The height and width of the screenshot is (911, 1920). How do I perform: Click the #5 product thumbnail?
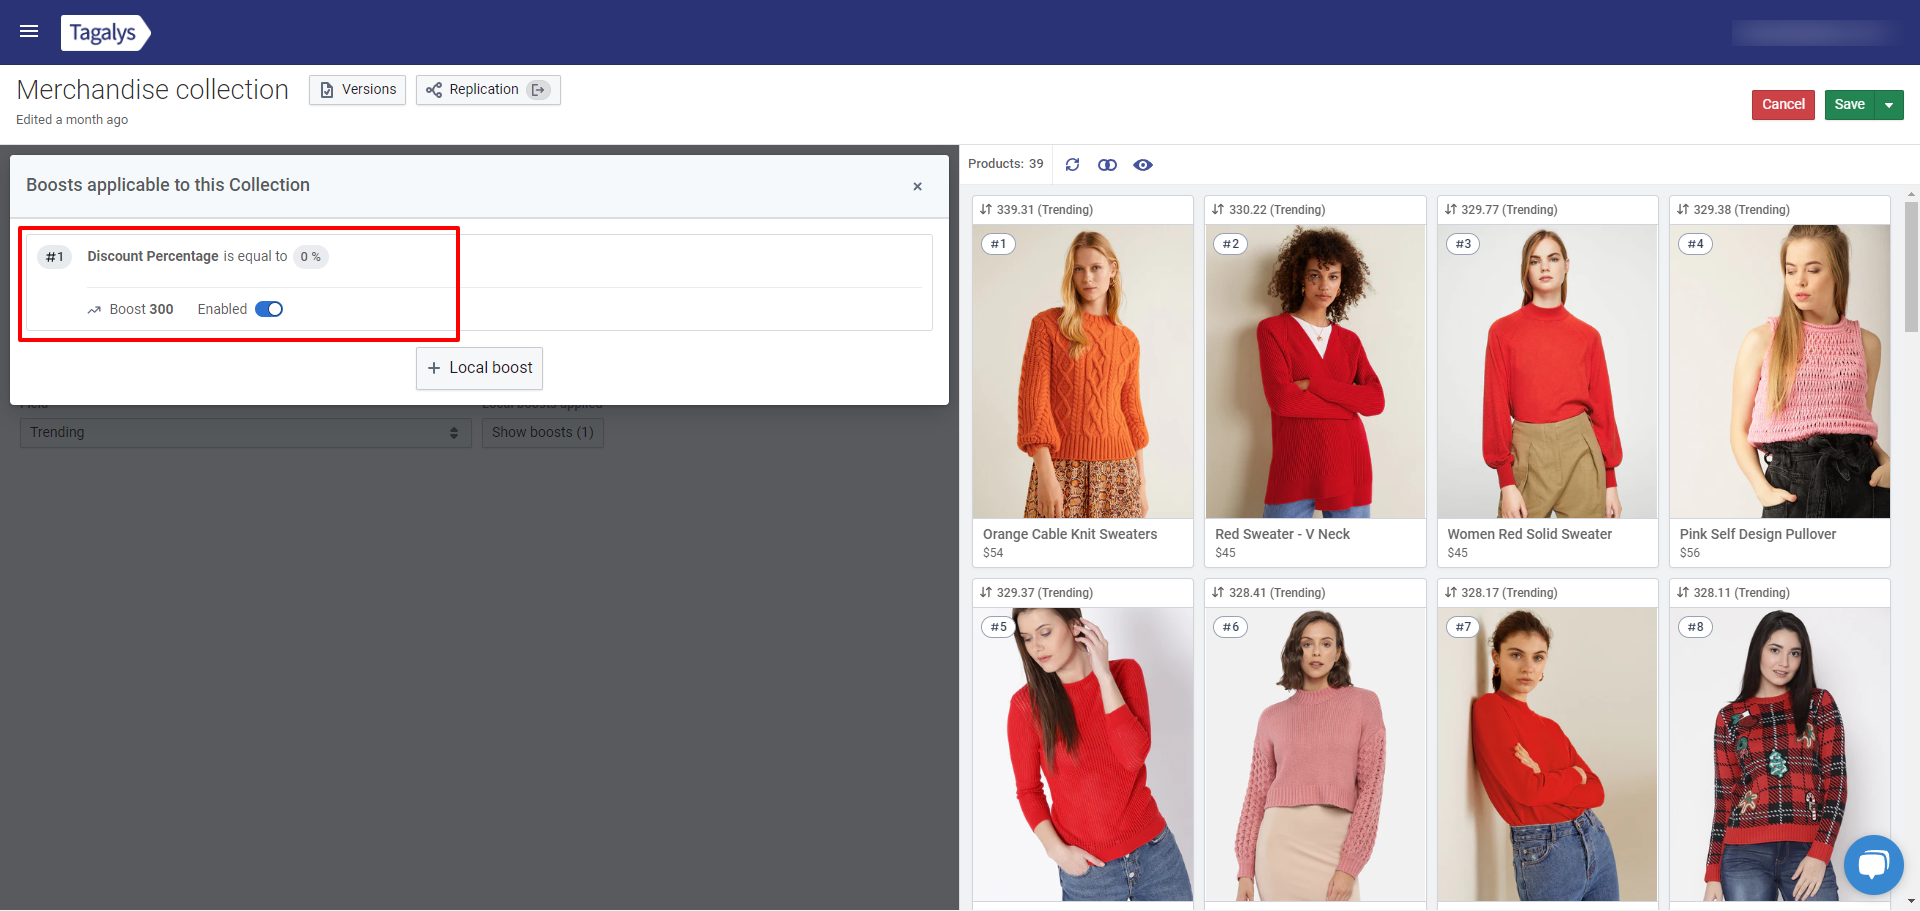pos(1083,754)
